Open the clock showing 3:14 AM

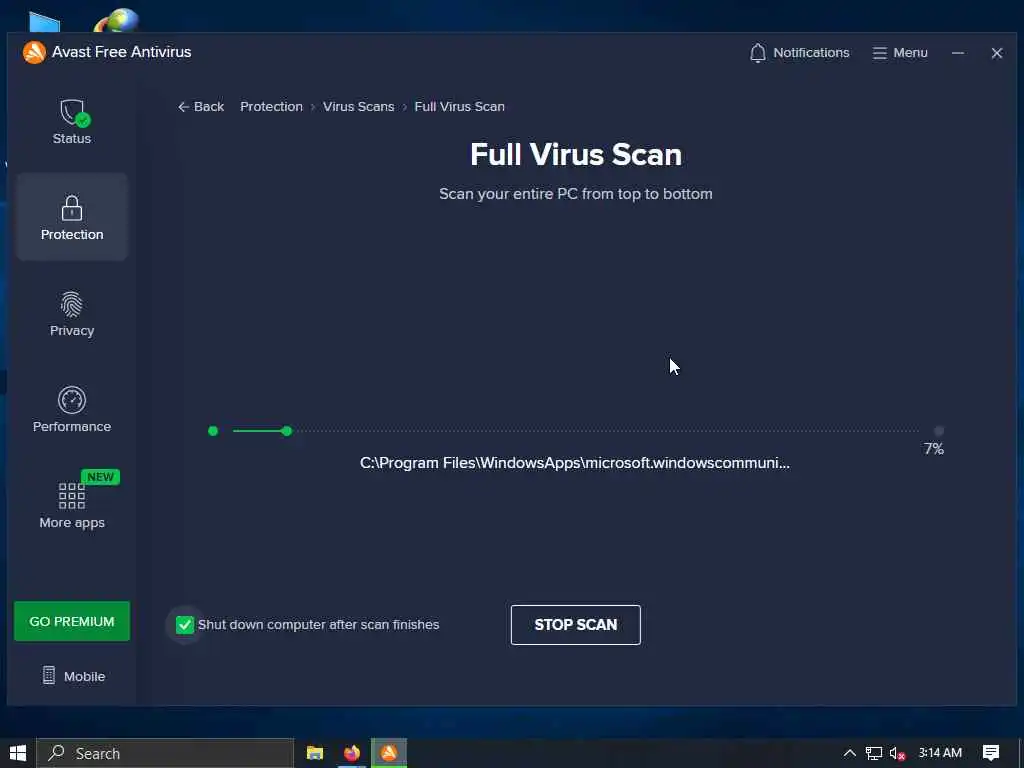pyautogui.click(x=940, y=753)
